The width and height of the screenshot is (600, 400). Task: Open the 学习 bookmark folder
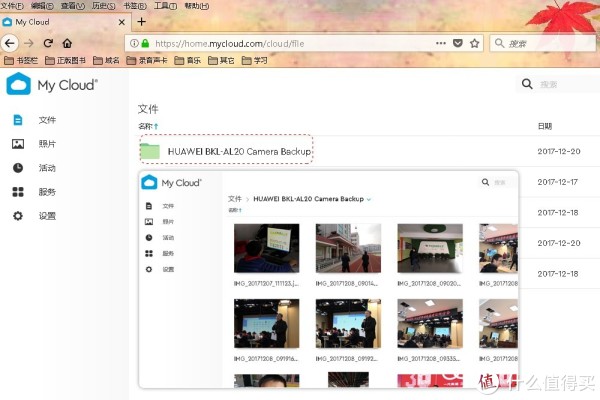255,60
